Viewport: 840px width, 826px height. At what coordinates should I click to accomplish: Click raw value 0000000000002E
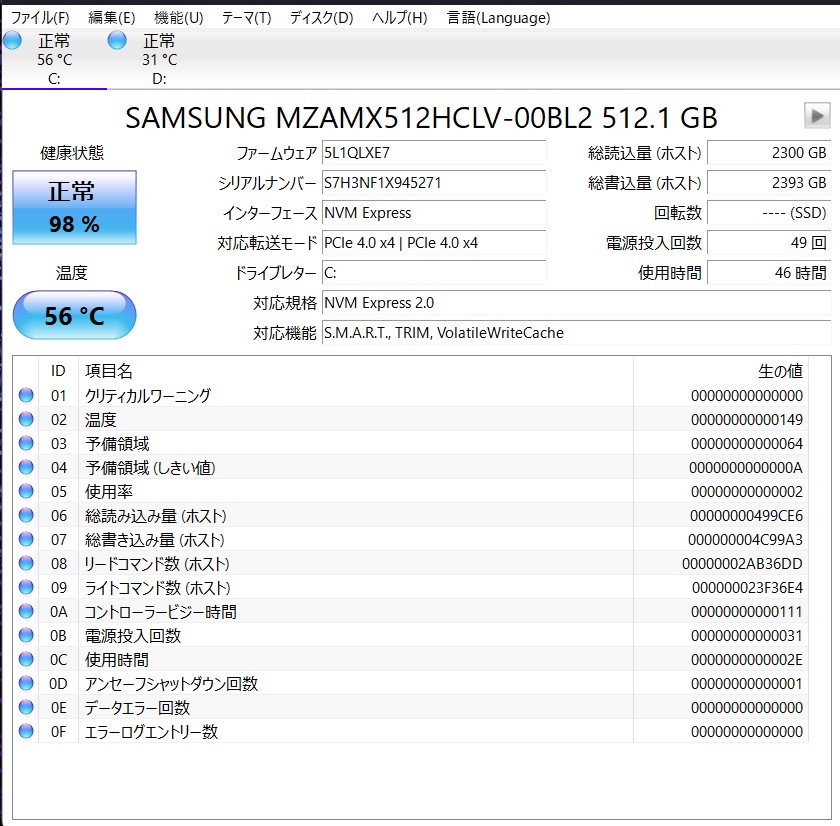(747, 660)
